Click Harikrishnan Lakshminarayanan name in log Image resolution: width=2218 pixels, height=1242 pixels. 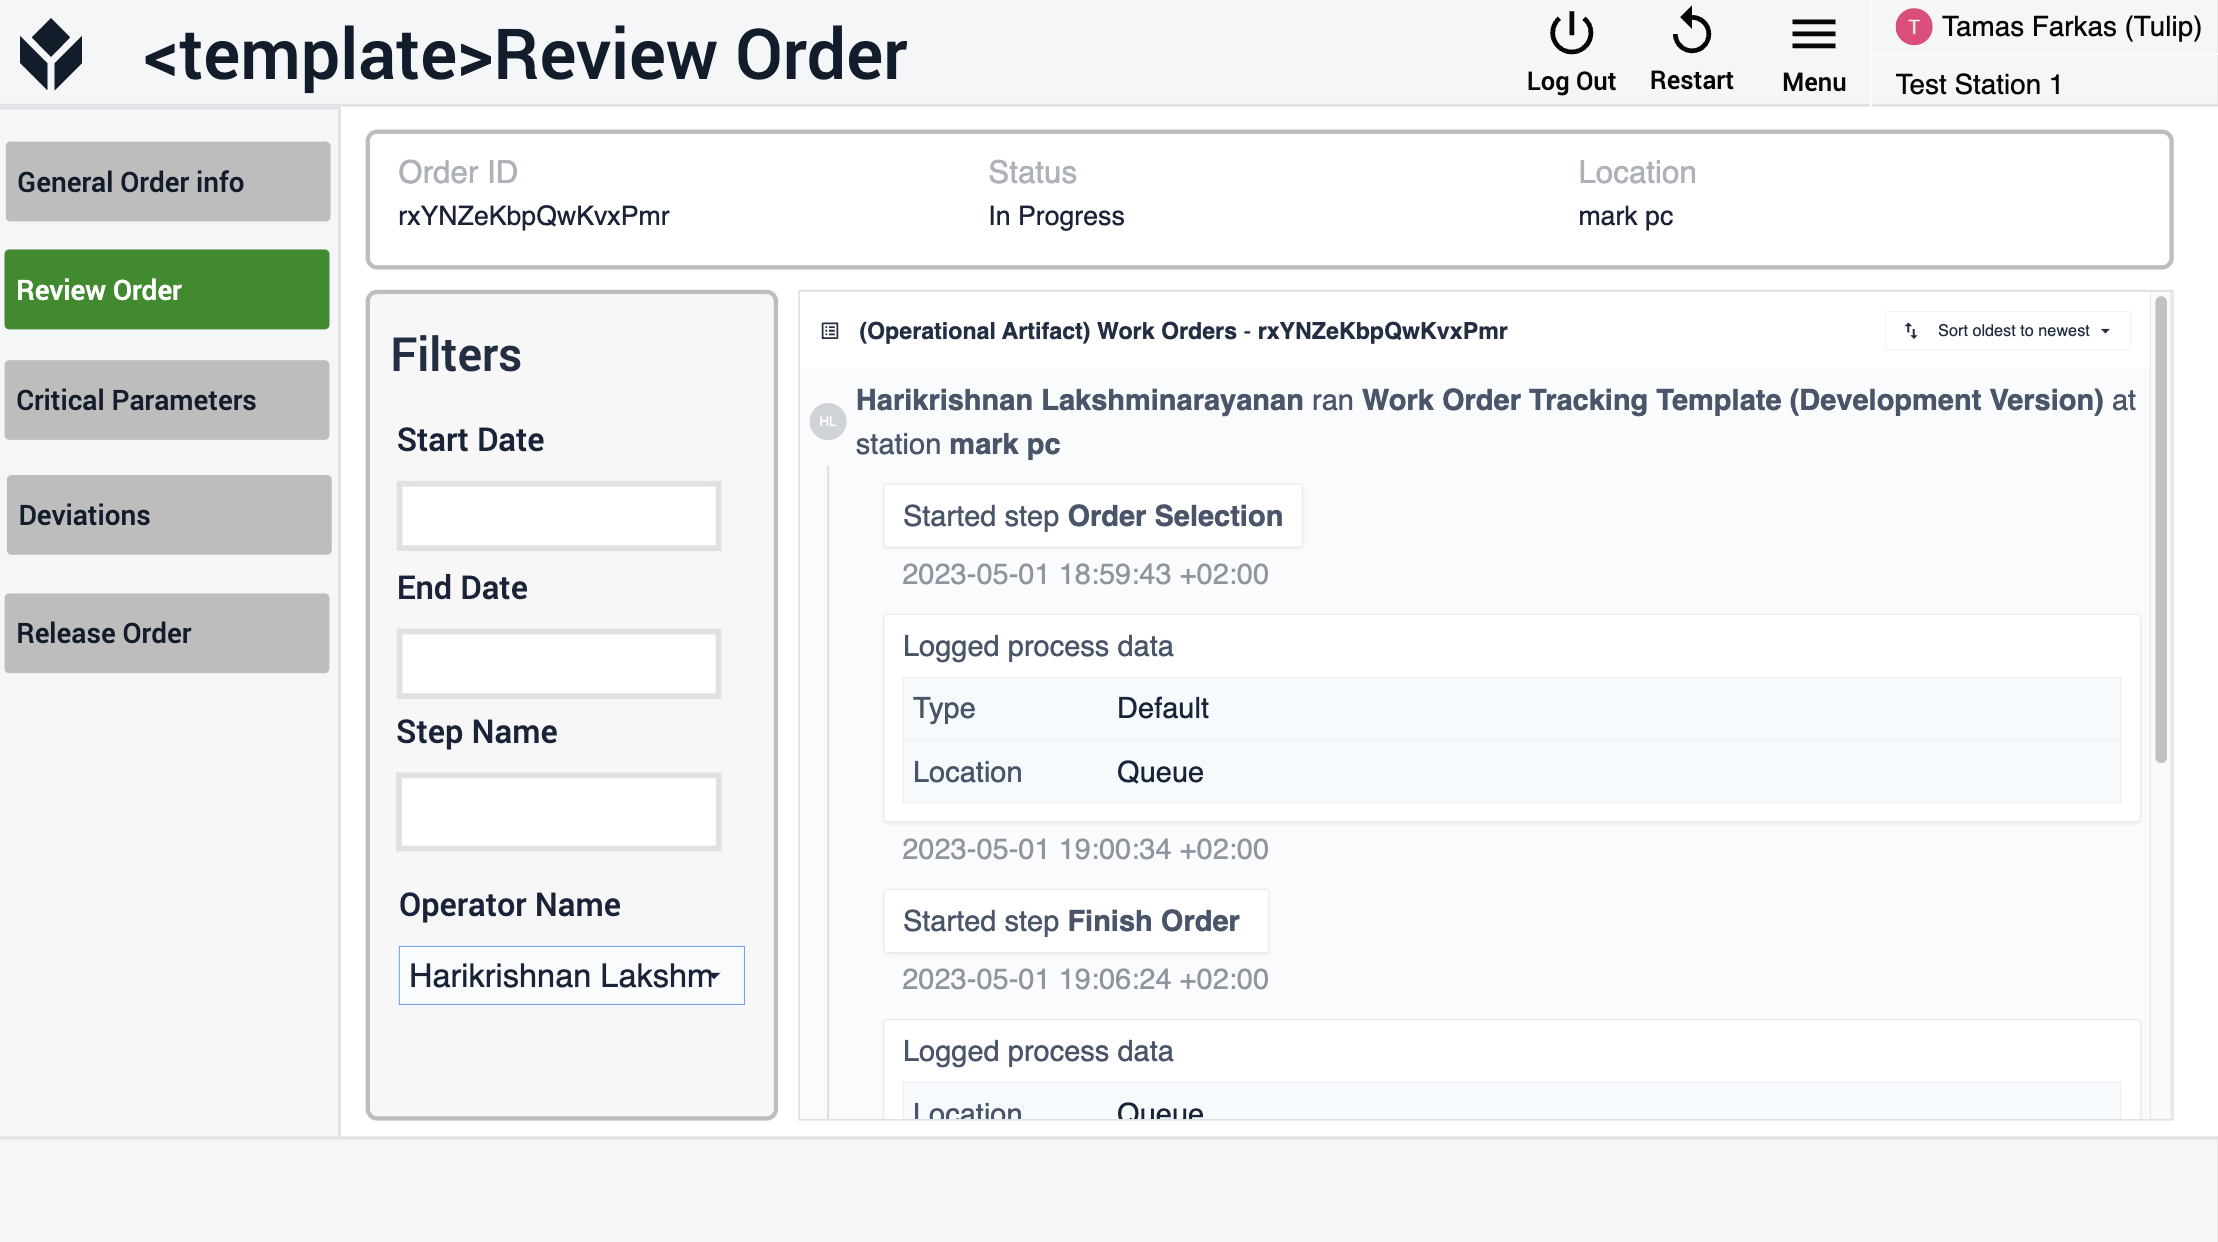(1079, 400)
